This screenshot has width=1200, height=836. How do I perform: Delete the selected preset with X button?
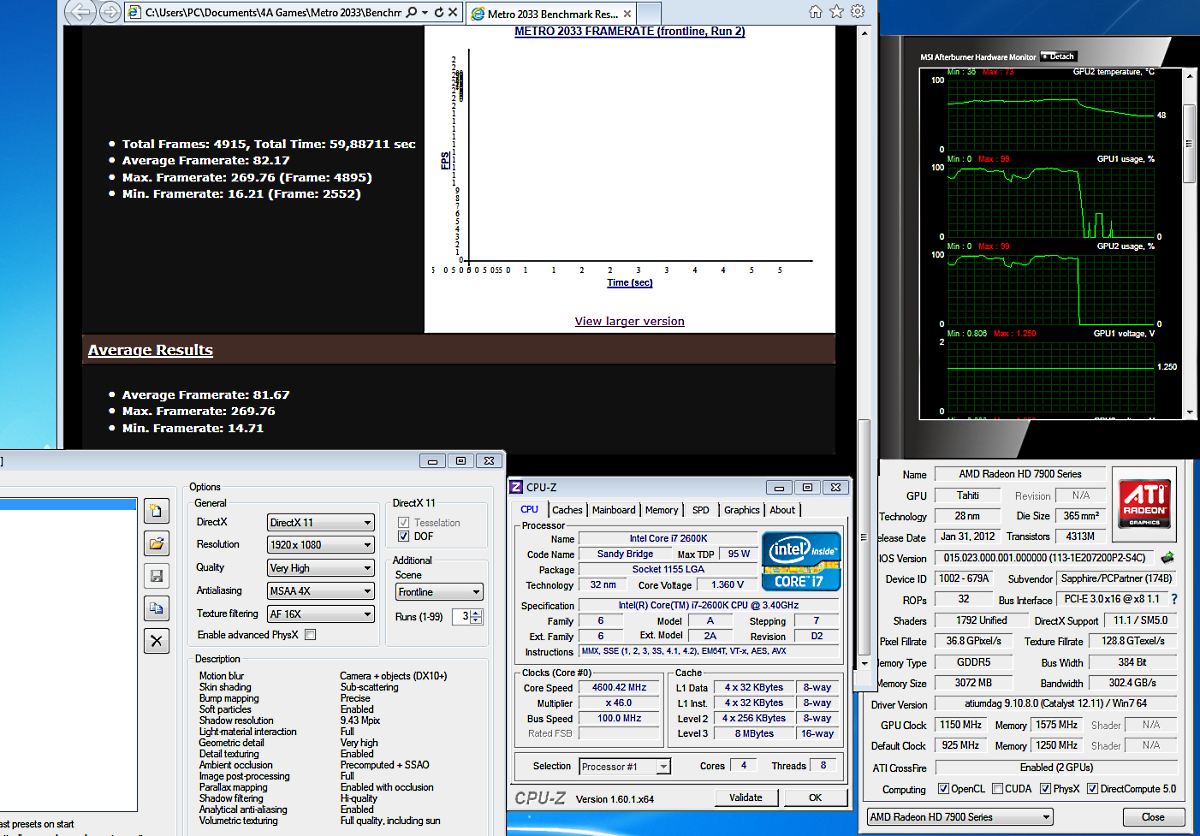[x=156, y=641]
